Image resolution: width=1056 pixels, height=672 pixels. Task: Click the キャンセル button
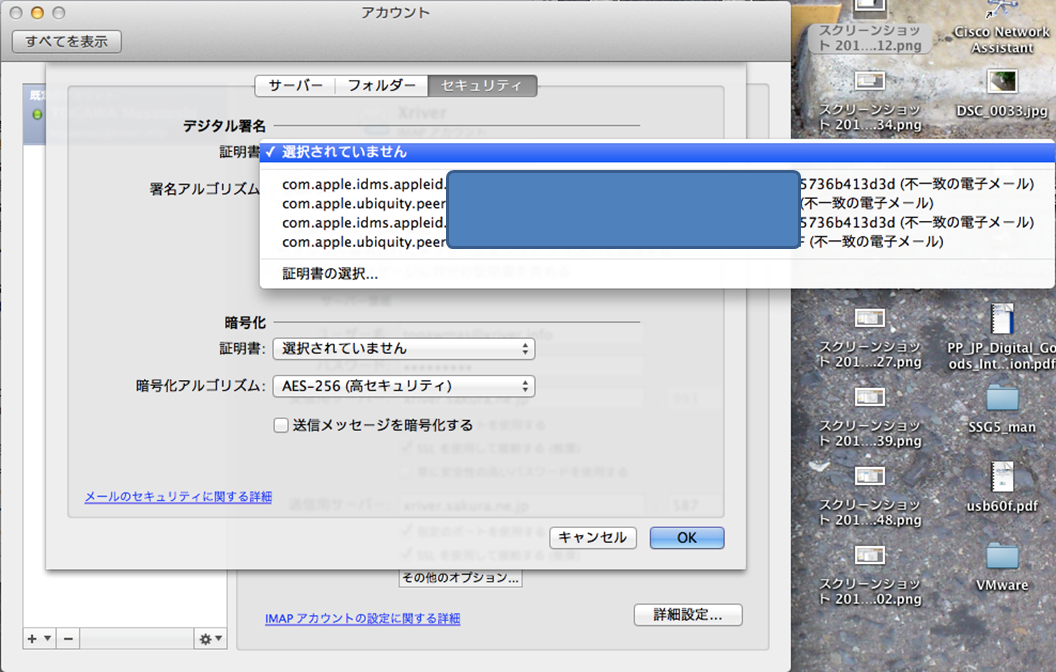[x=592, y=538]
